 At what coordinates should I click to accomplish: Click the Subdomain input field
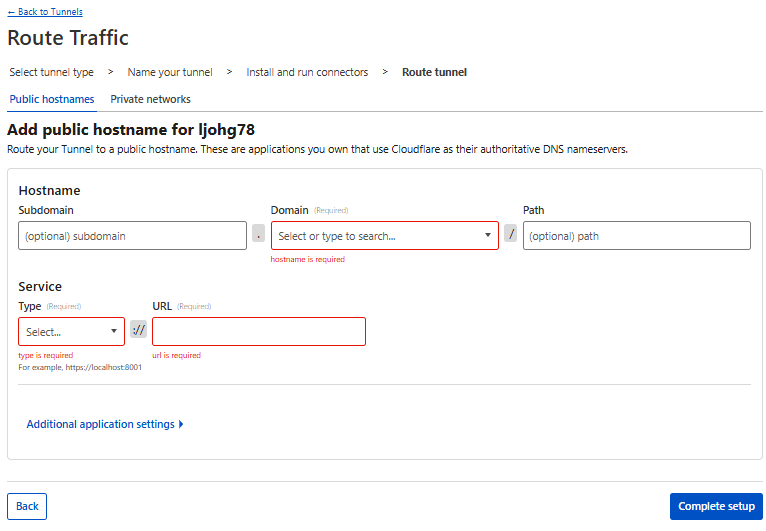point(132,236)
